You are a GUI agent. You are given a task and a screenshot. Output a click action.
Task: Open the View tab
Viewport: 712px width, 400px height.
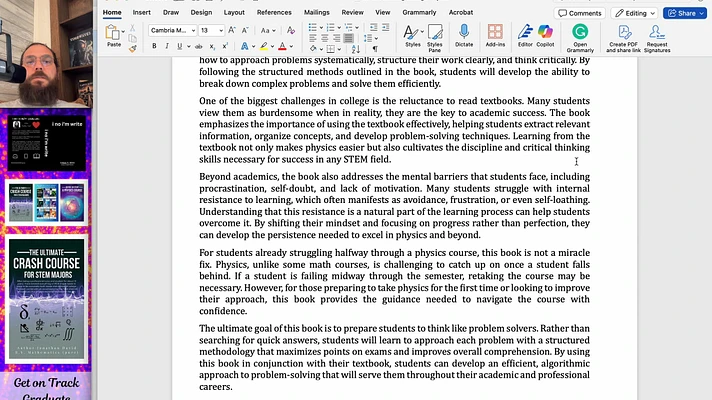pos(382,12)
